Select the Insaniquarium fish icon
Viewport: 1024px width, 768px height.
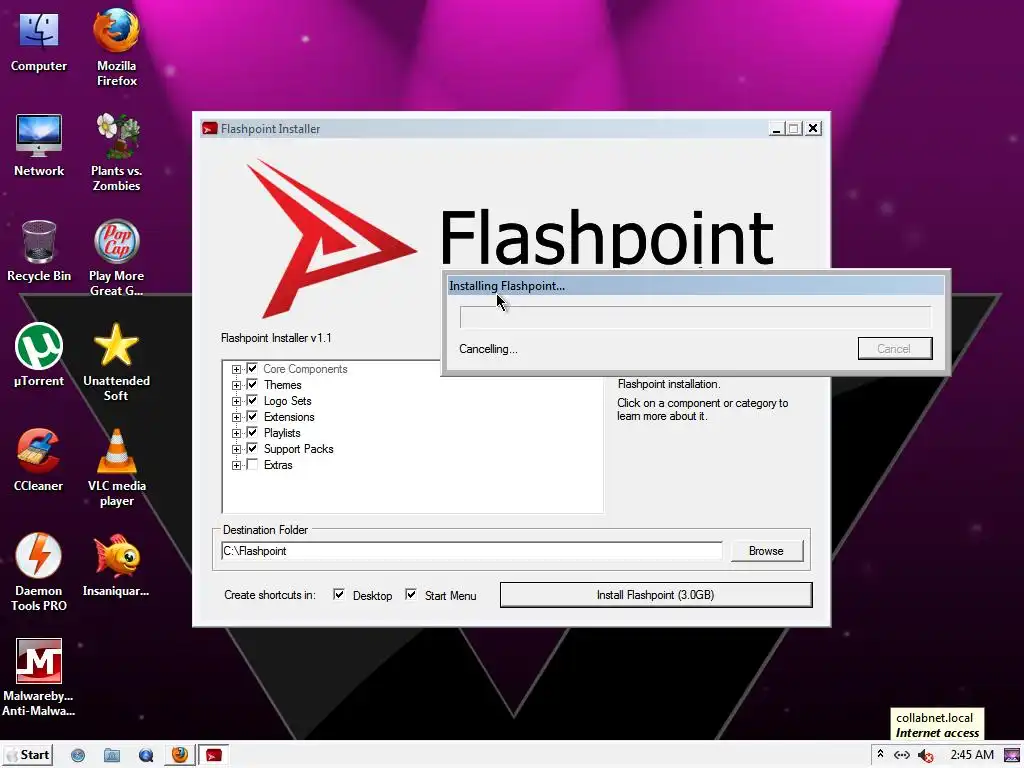point(116,566)
